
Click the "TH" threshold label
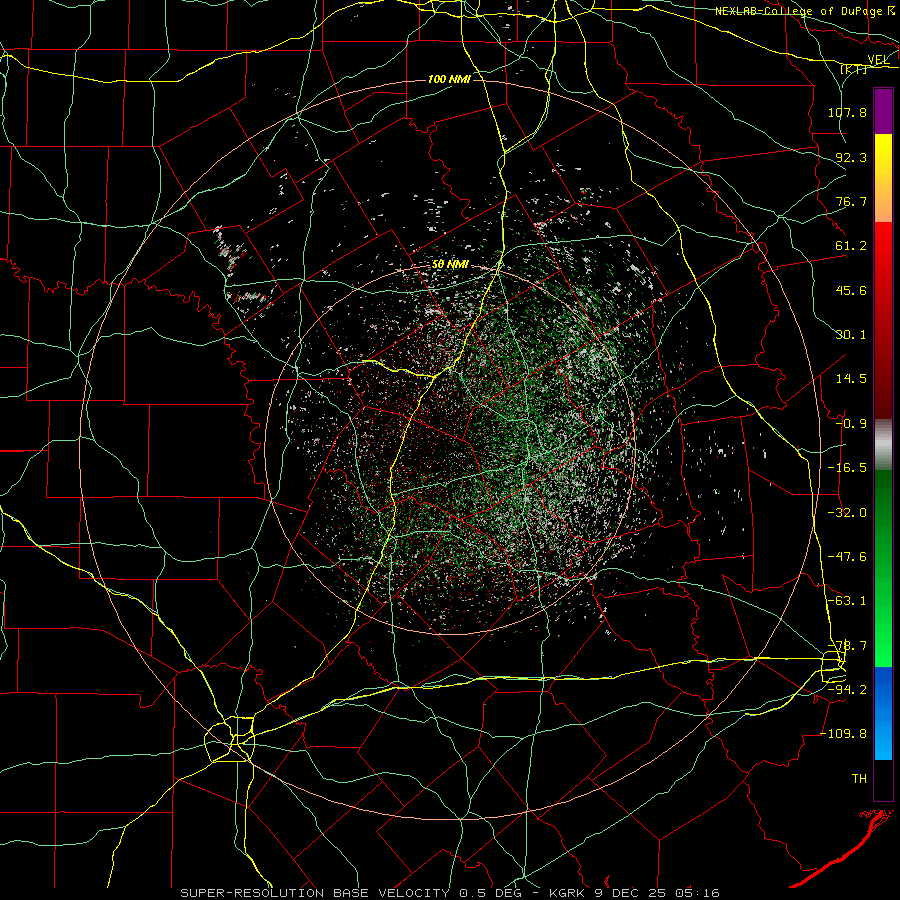(x=859, y=779)
